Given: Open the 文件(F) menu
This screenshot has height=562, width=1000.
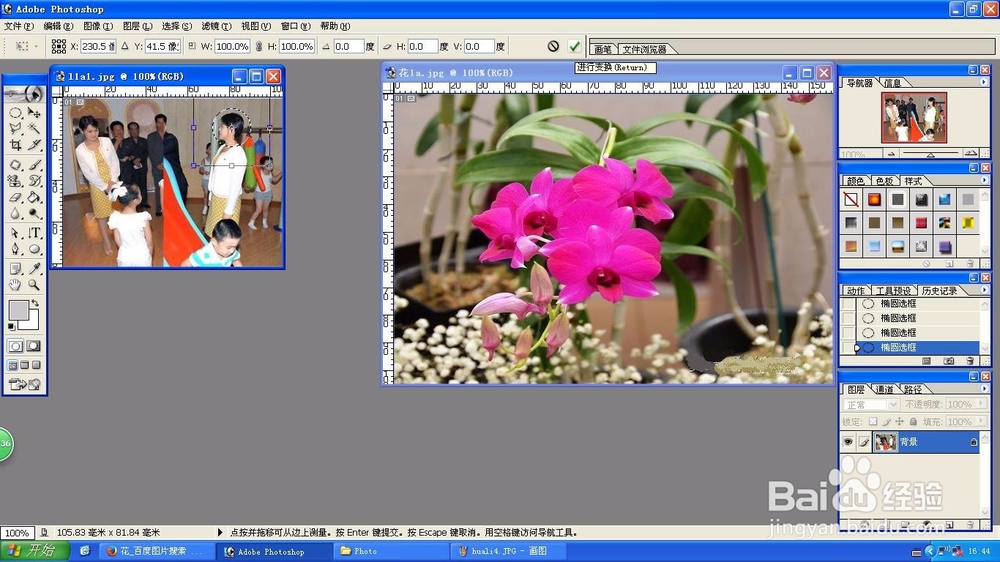Looking at the screenshot, I should click(x=18, y=26).
